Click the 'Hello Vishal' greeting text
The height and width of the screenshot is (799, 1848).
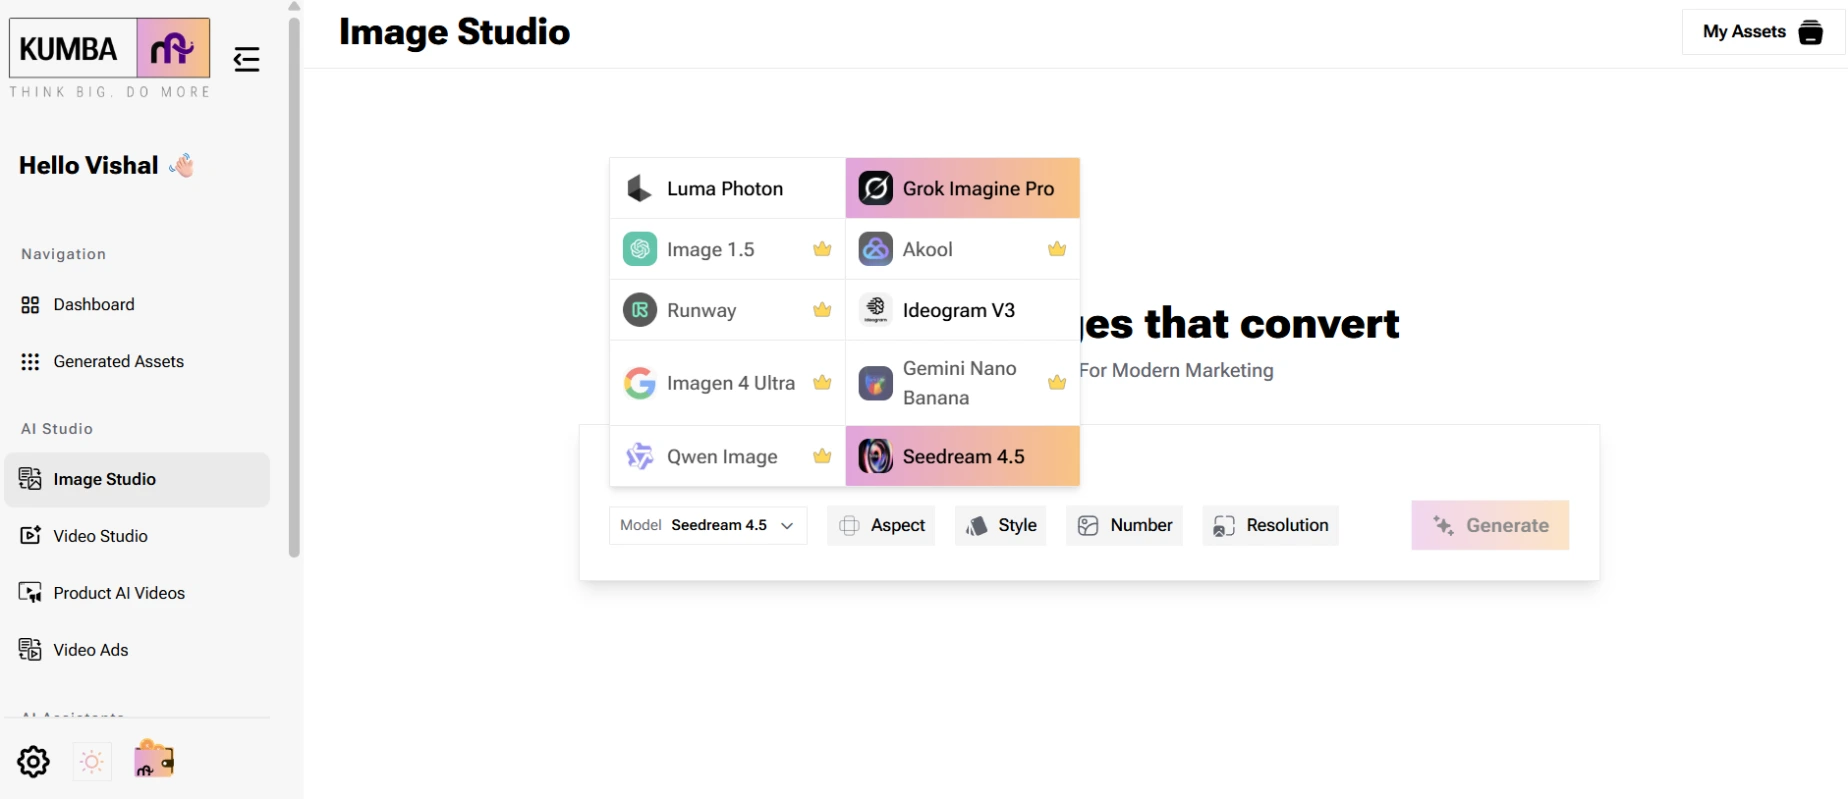(x=89, y=165)
